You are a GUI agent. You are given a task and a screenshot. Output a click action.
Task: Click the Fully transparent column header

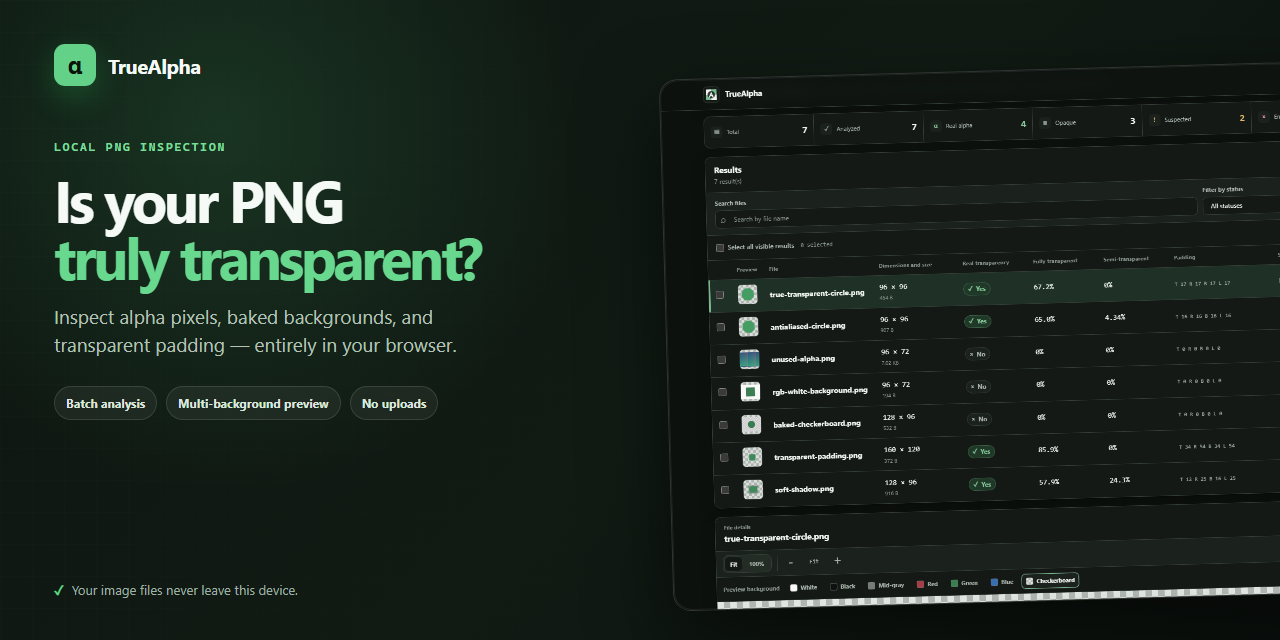pyautogui.click(x=1055, y=261)
